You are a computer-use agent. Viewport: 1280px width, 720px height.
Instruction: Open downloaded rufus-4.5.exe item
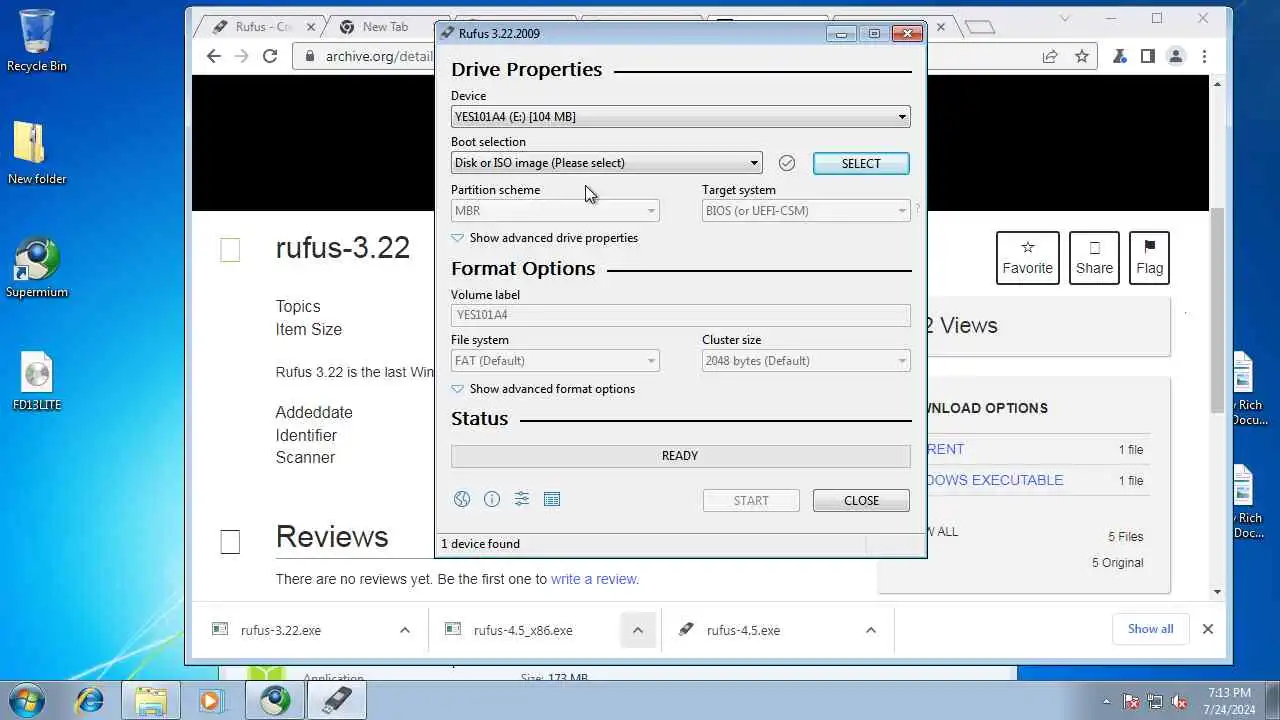[x=743, y=630]
